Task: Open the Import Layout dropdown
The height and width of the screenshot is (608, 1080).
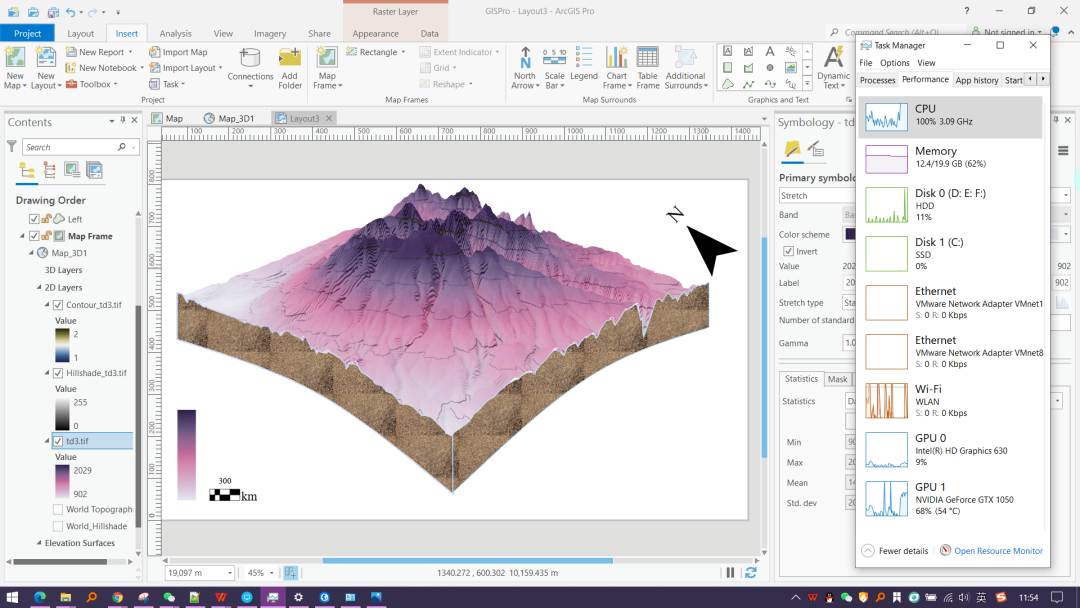Action: pyautogui.click(x=220, y=67)
